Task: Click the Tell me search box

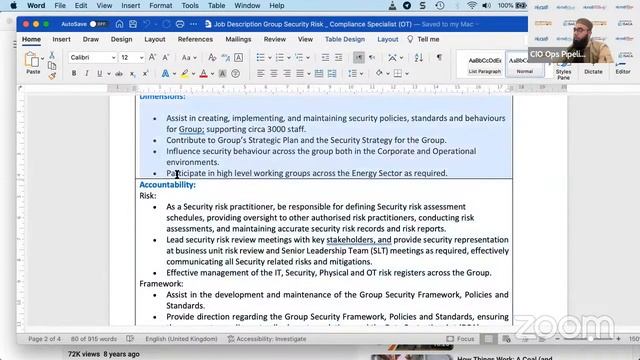Action: coord(424,39)
